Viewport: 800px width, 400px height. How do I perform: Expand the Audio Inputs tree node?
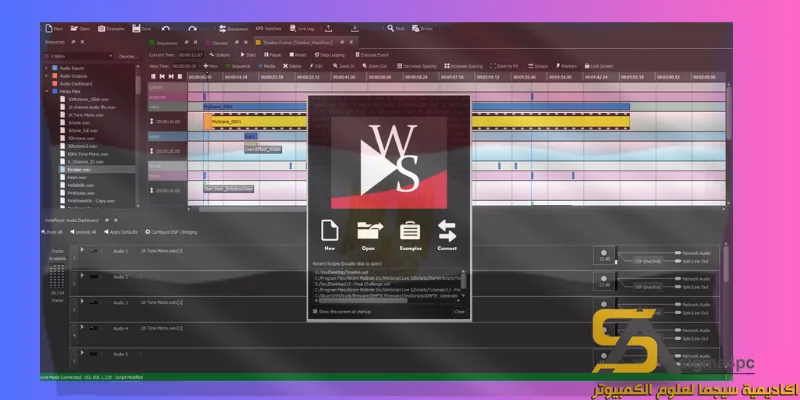pyautogui.click(x=47, y=68)
